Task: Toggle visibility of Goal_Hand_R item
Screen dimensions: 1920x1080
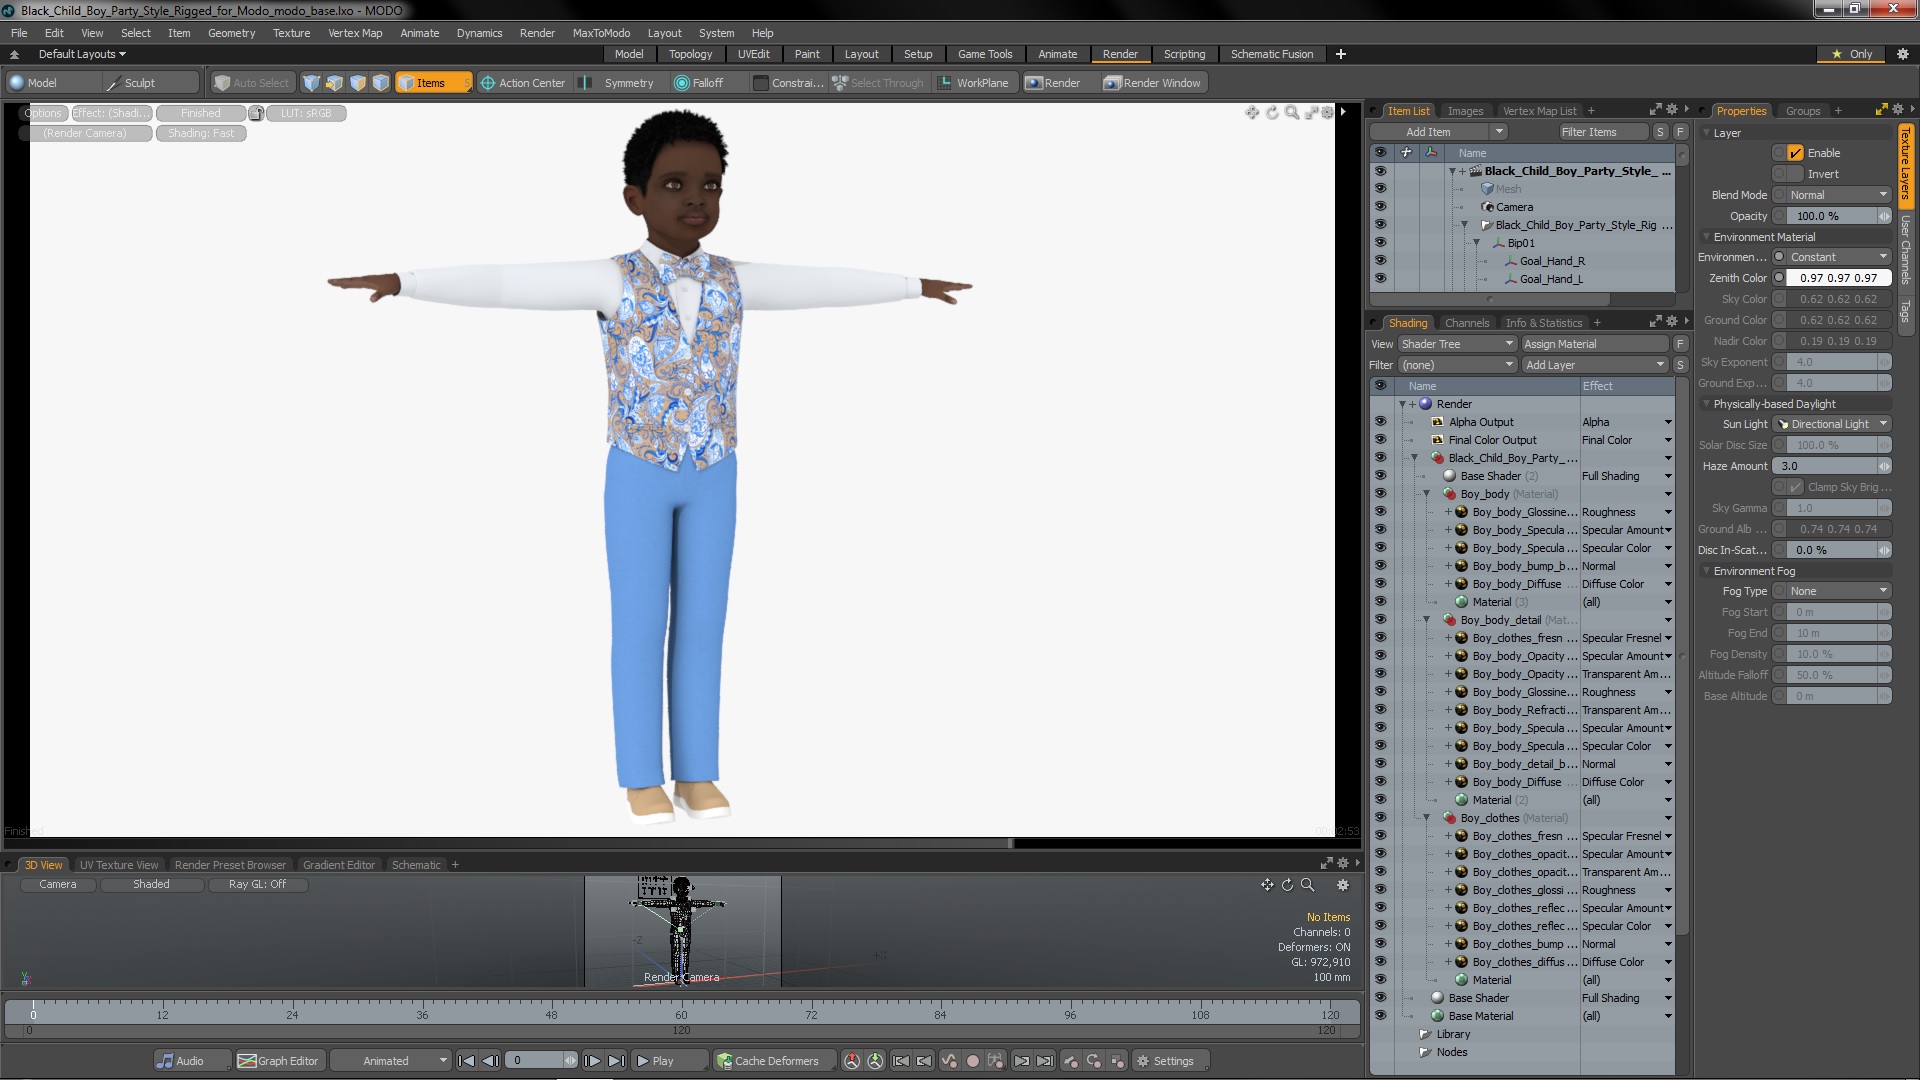Action: click(x=1380, y=261)
